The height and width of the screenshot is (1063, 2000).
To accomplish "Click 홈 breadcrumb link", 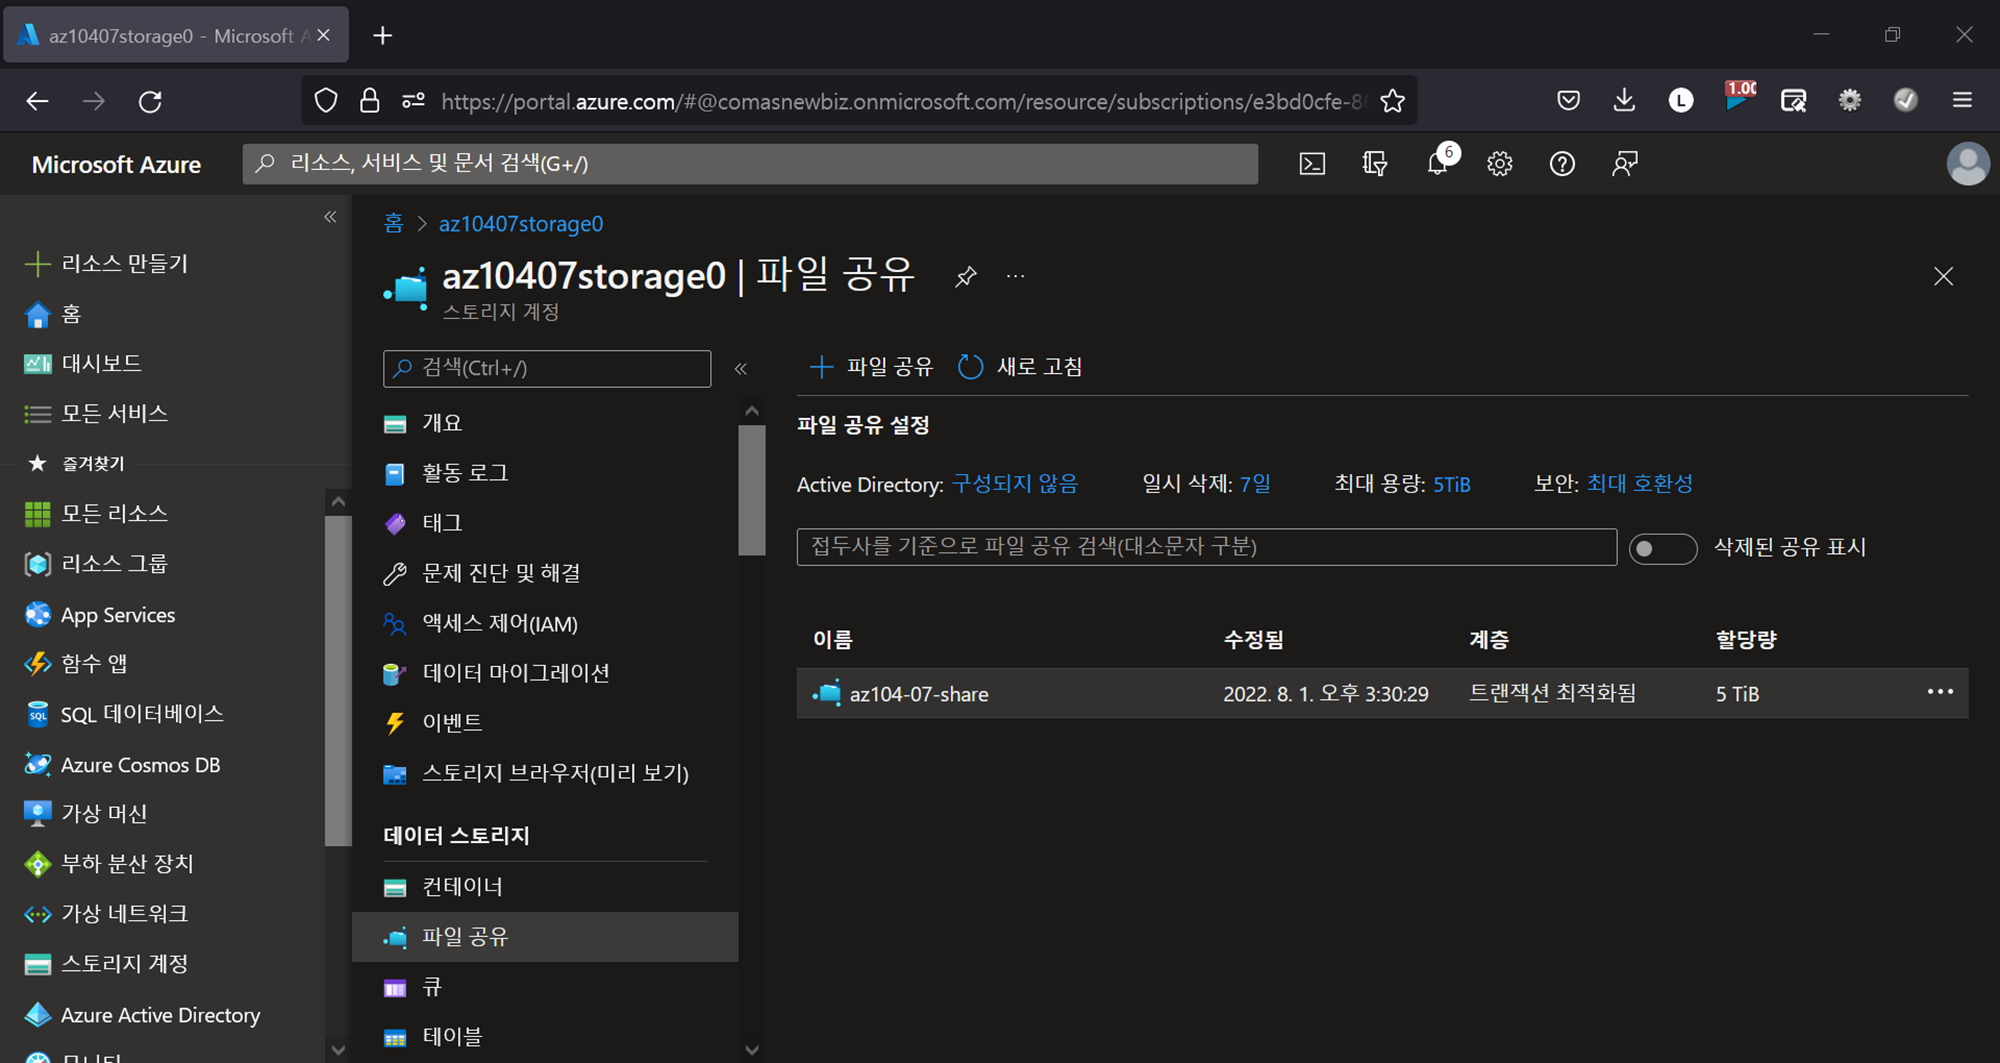I will click(394, 224).
